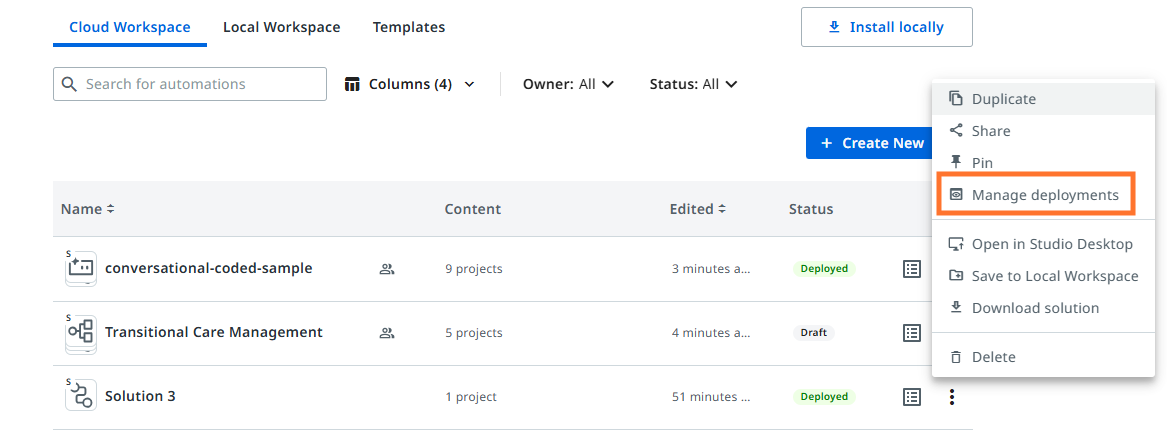Screen dimensions: 1167x434
Task: Choose Download solution menu entry
Action: tap(1043, 307)
